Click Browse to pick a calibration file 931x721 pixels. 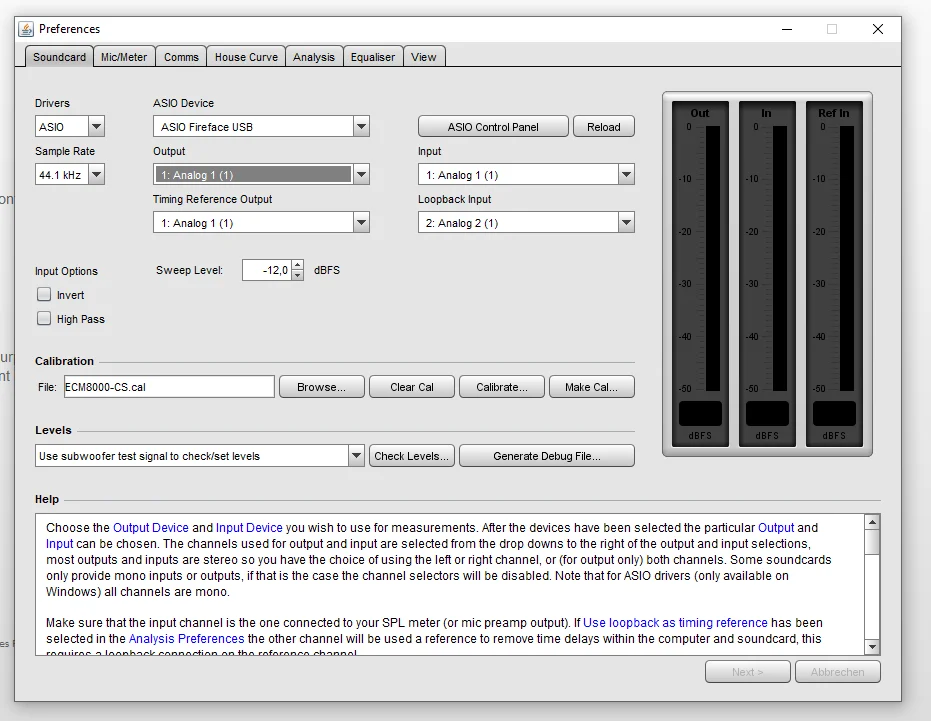tap(321, 387)
